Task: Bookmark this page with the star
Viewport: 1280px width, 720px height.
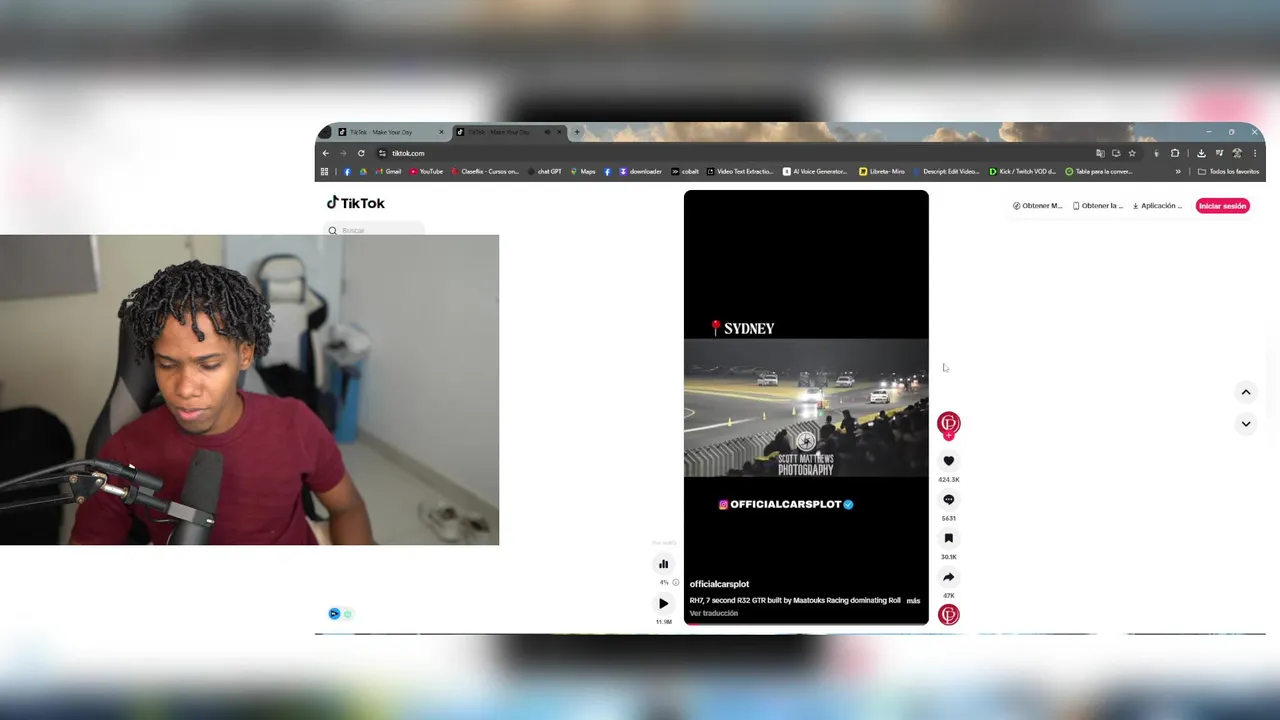Action: point(1132,153)
